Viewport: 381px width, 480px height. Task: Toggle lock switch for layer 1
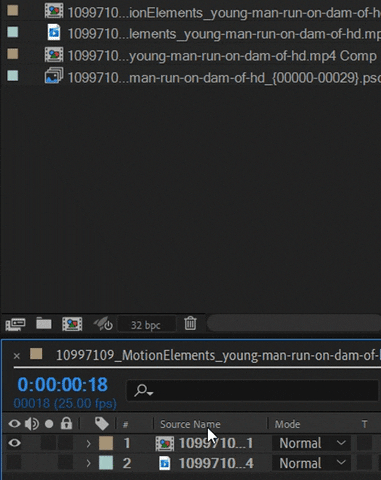[x=66, y=443]
